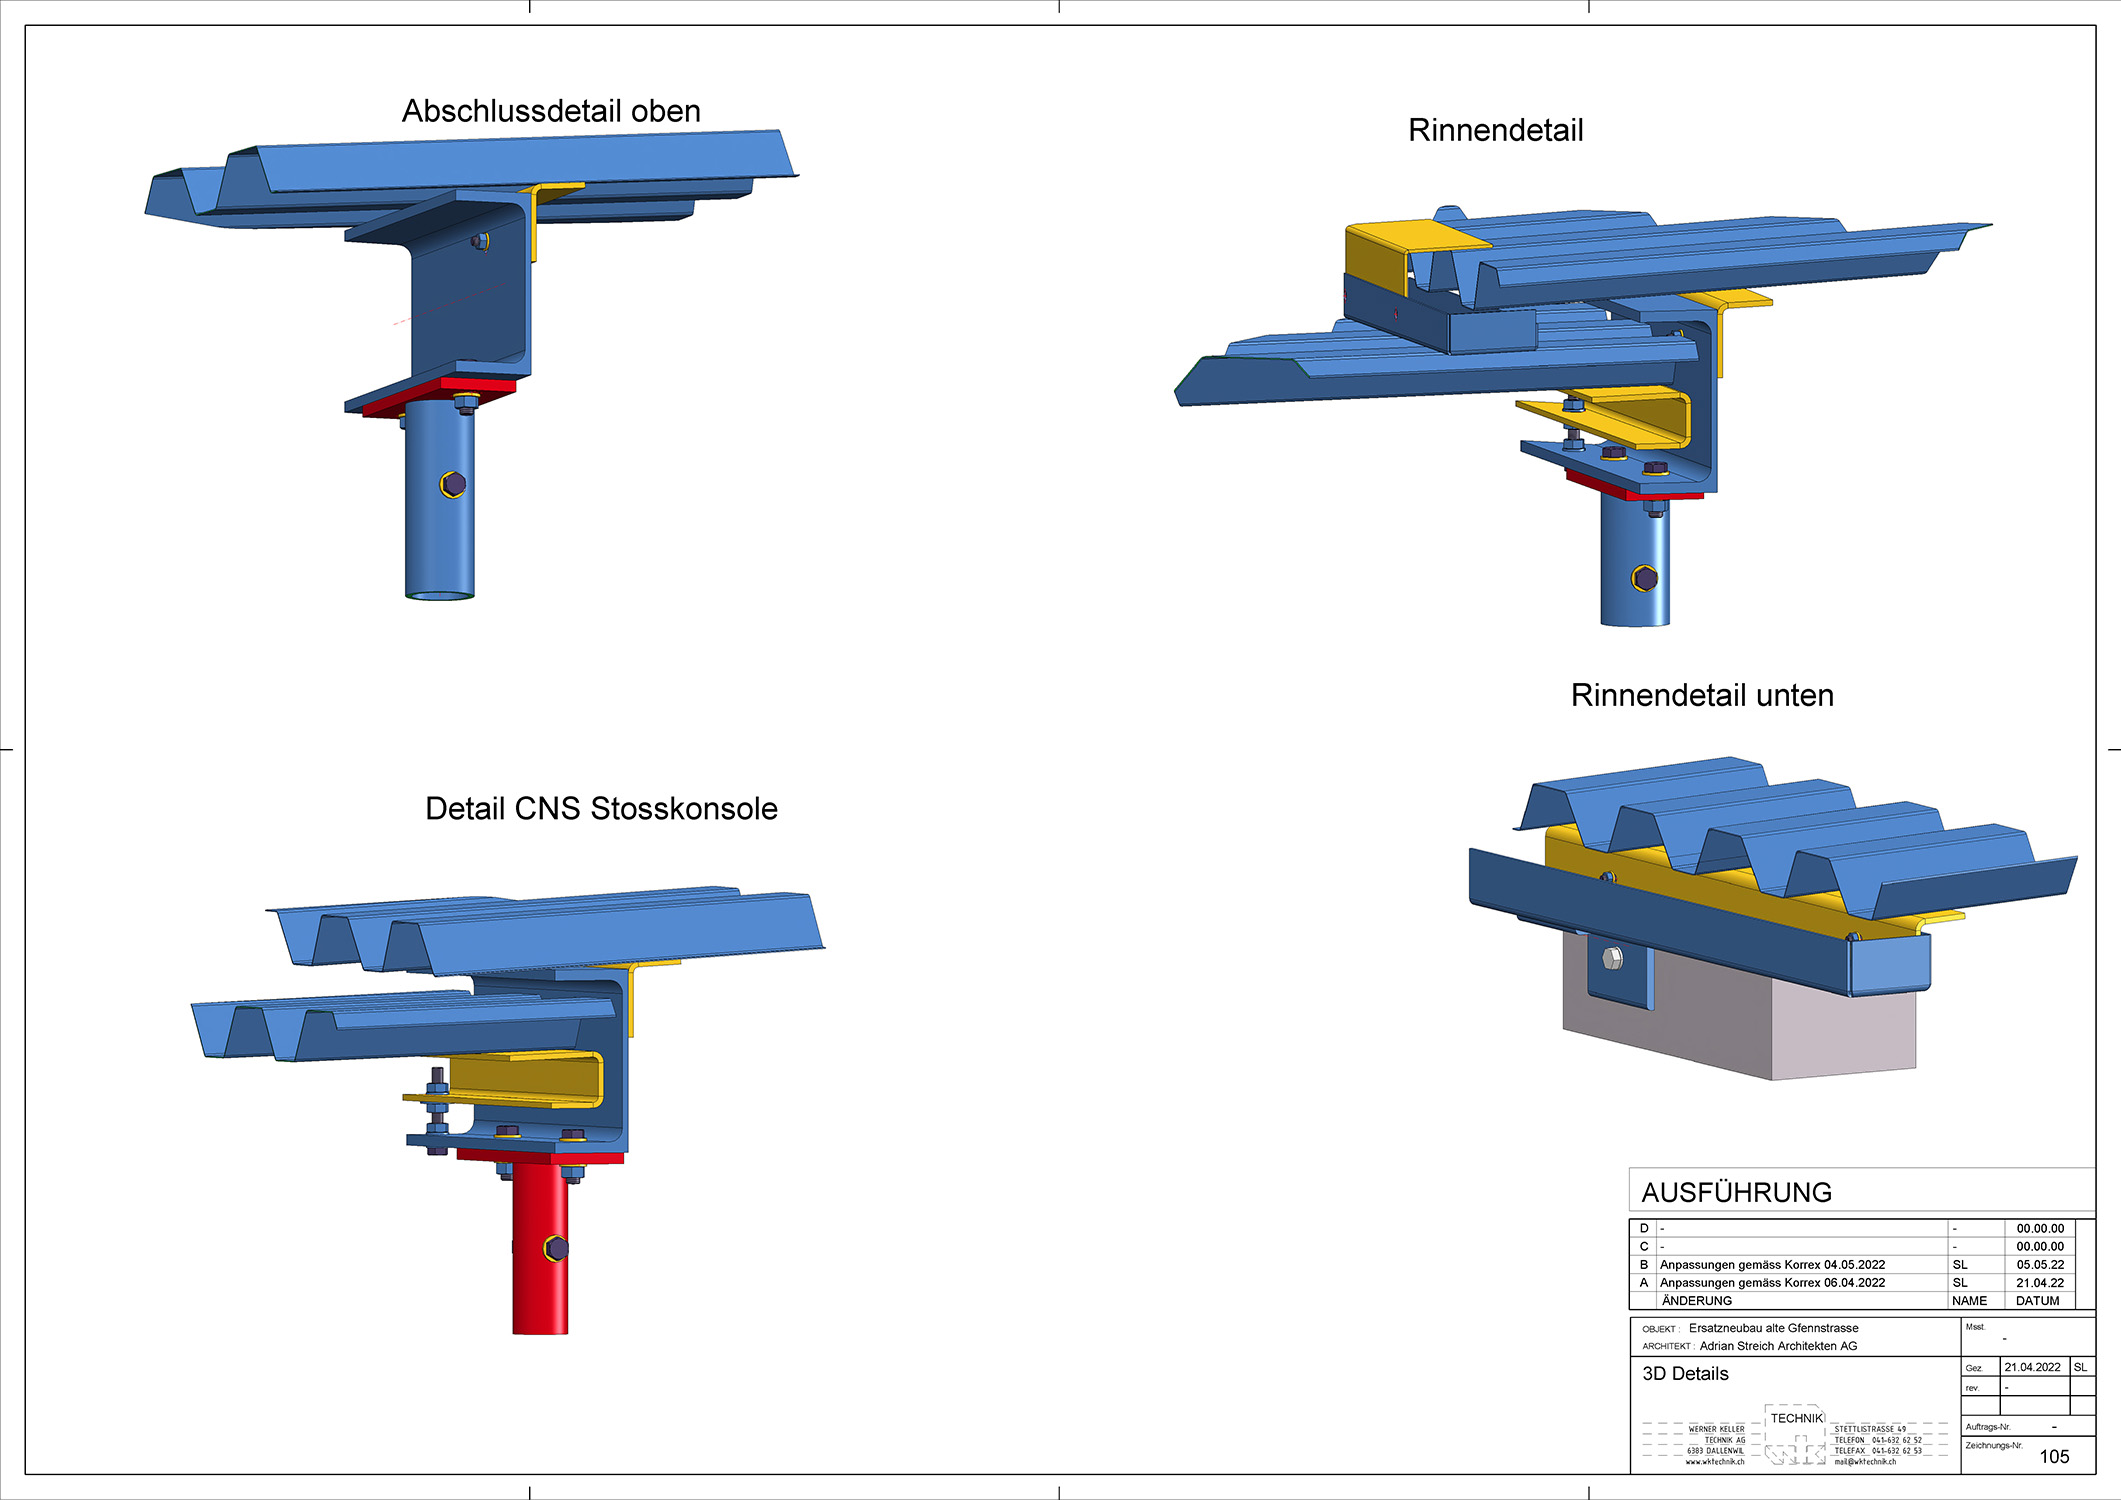The width and height of the screenshot is (2121, 1500).
Task: Click the 'Auftrags-Nr.' label
Action: 1988,1427
